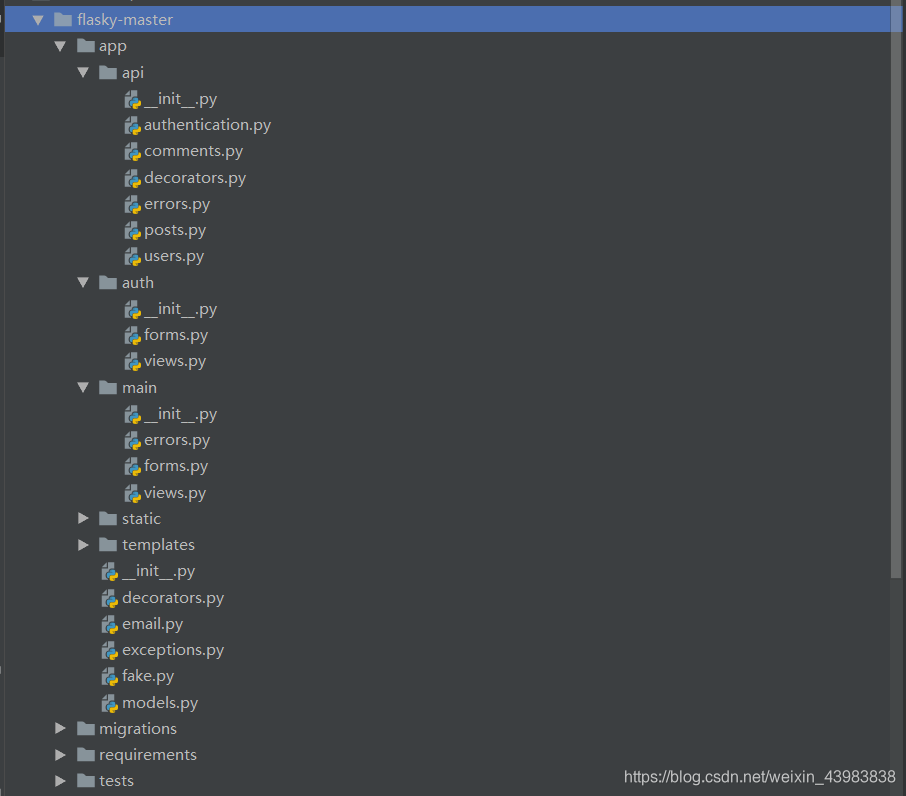Open errors.py inside main folder
The width and height of the screenshot is (906, 796).
(x=177, y=440)
